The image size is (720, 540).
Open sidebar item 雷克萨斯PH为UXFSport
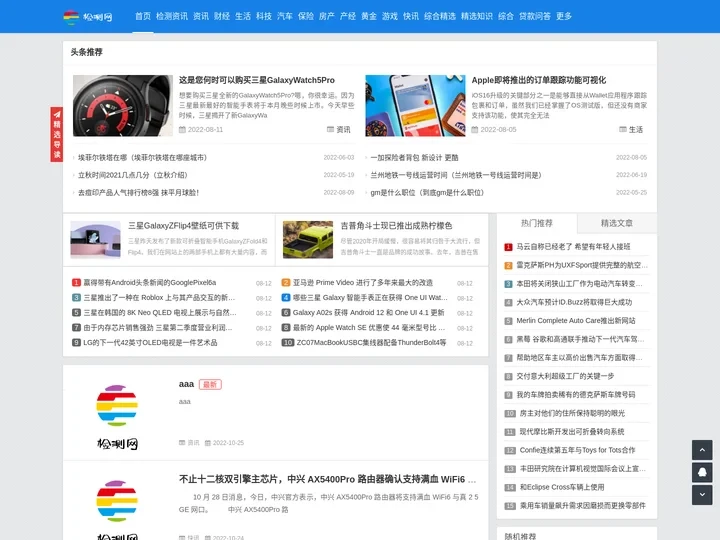point(582,265)
